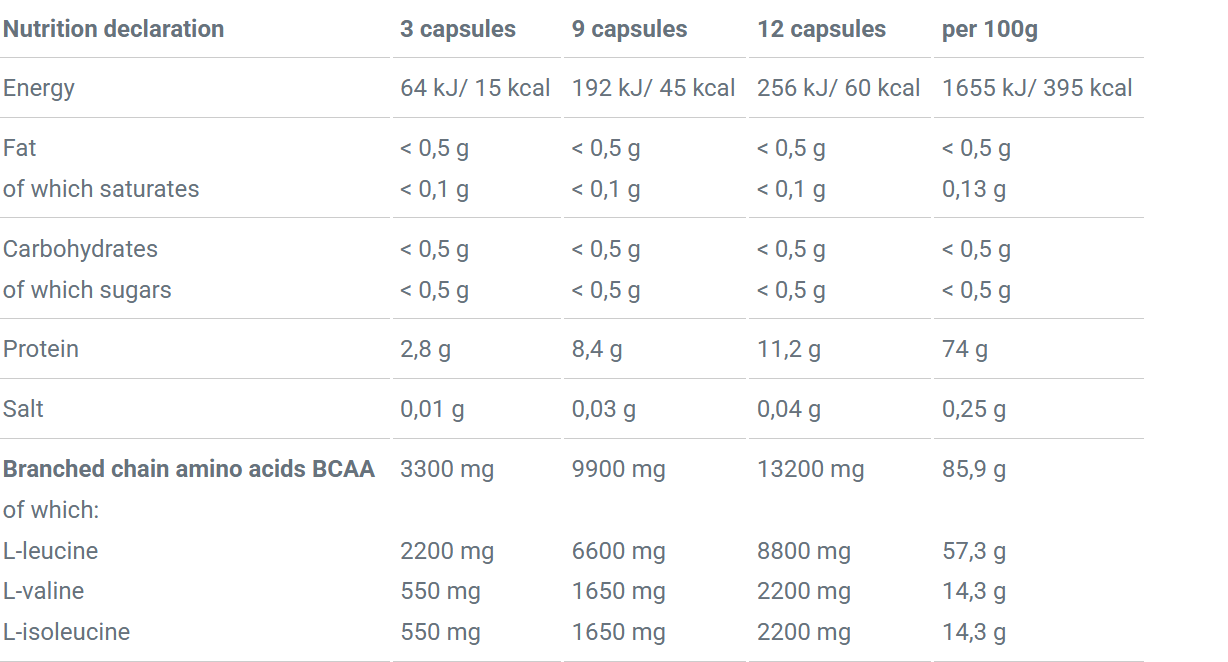Click the 'of which sugars' label
This screenshot has height=662, width=1228.
click(87, 290)
